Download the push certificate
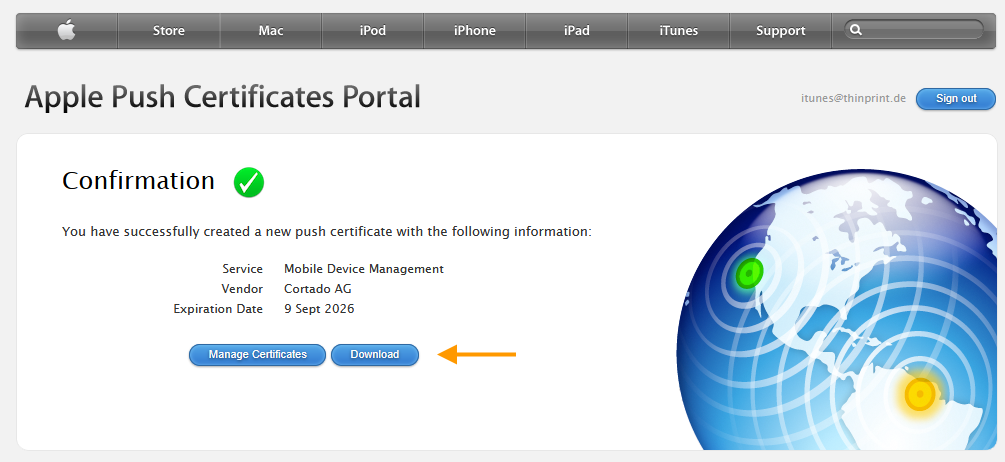1005x462 pixels. point(374,354)
